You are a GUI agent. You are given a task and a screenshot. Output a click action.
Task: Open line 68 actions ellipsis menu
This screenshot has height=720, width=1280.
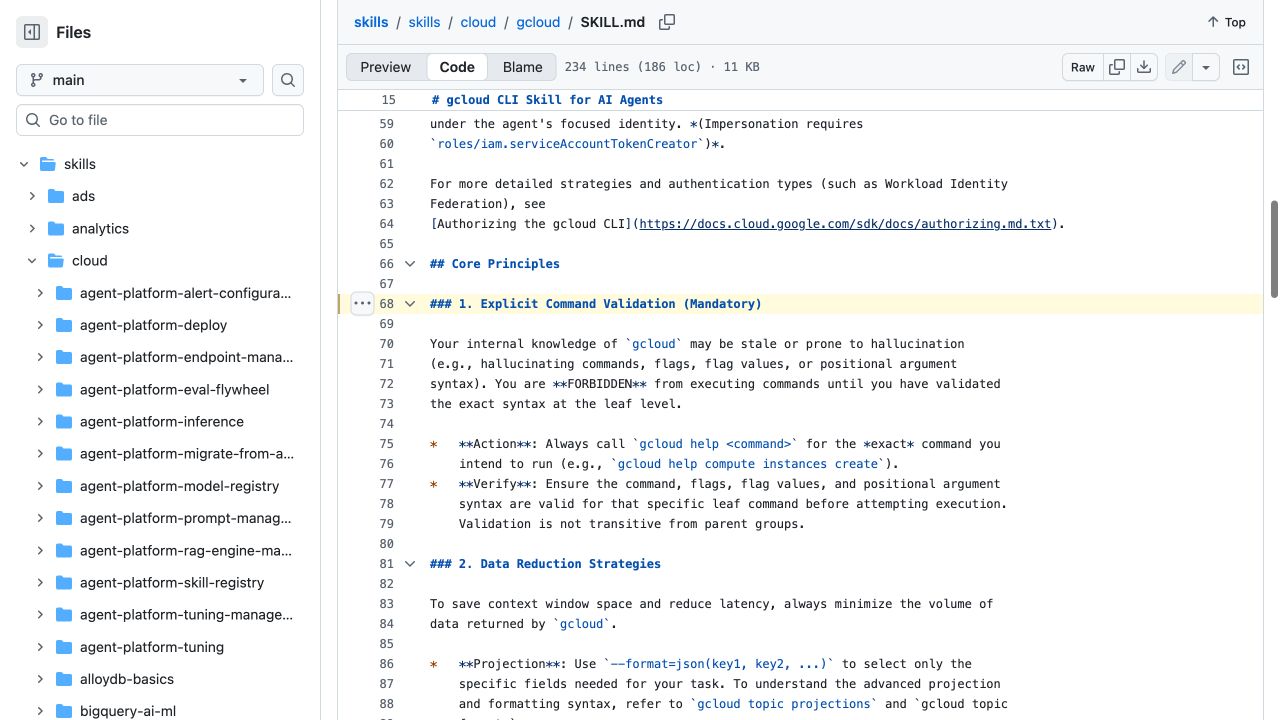(362, 303)
